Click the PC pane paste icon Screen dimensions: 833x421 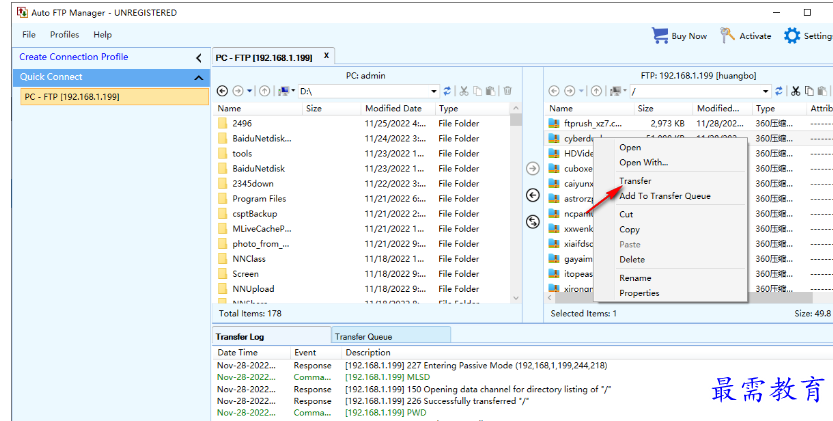pos(491,91)
